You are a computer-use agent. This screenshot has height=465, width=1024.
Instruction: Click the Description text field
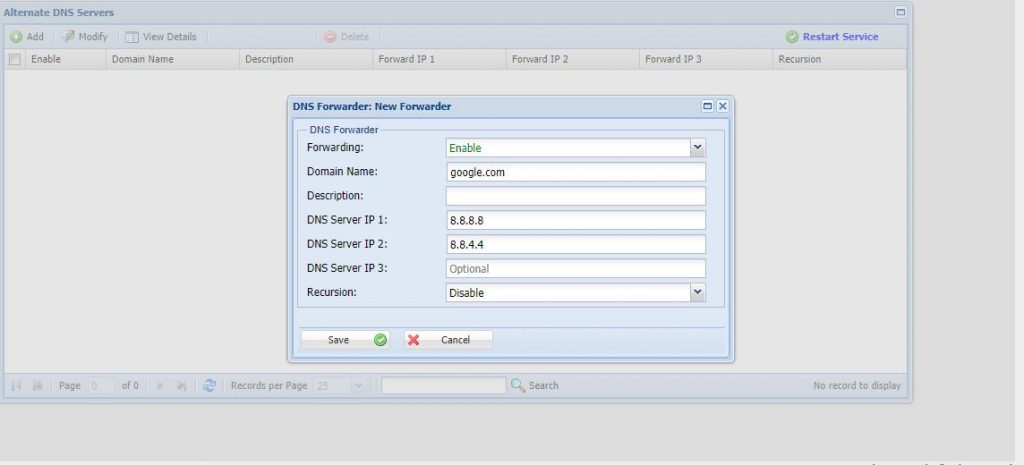click(x=575, y=196)
